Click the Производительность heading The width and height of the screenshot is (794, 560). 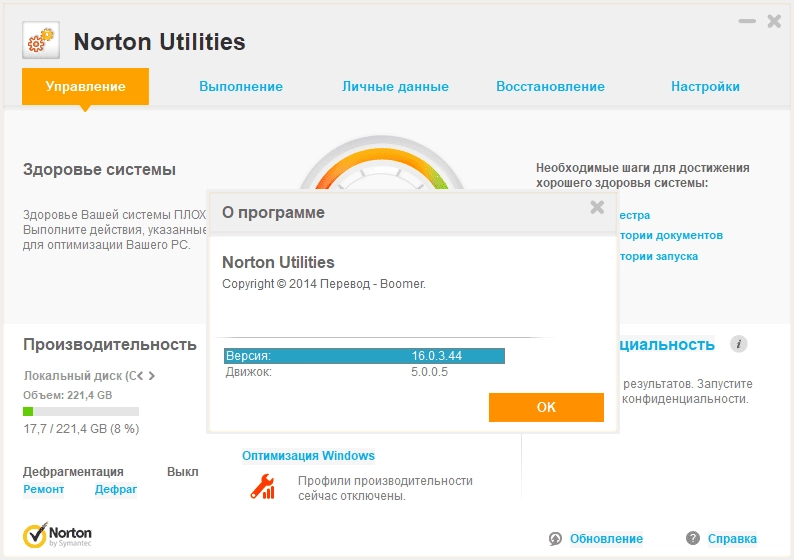pos(109,344)
